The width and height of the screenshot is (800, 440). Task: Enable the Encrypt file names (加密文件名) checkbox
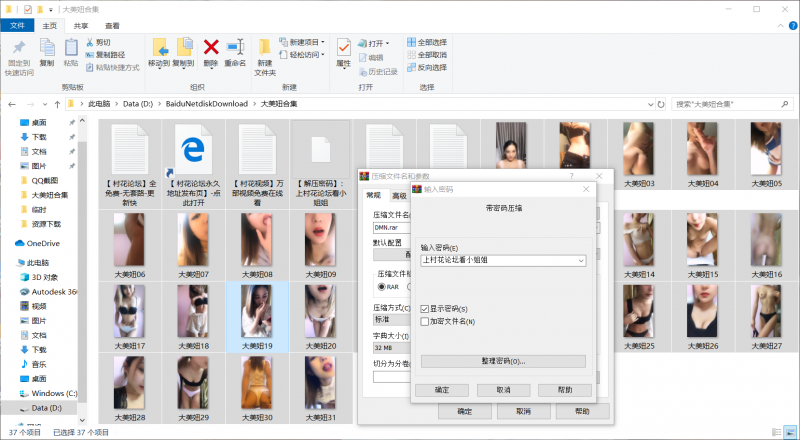[424, 321]
